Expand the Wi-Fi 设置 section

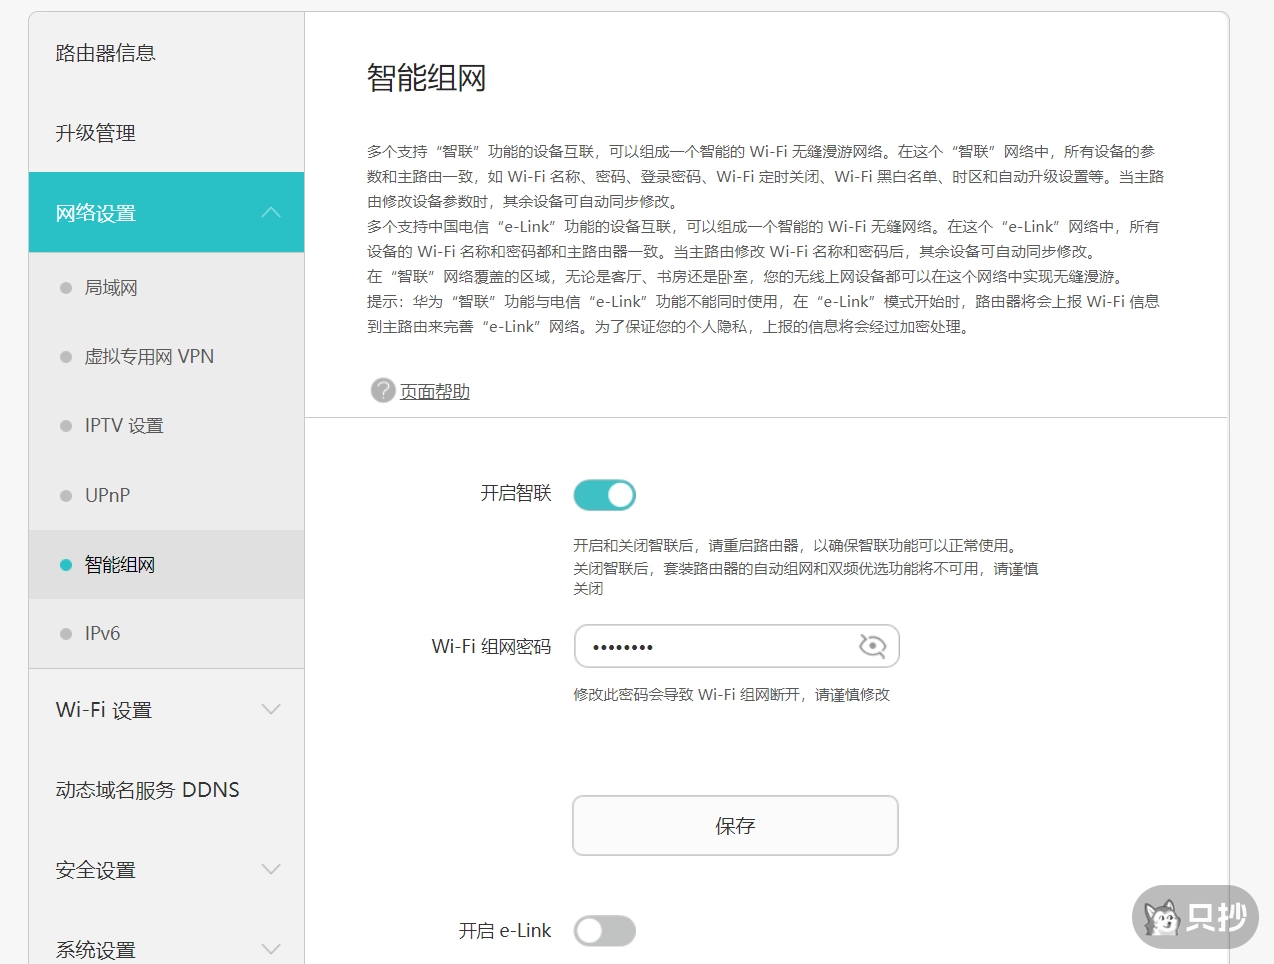tap(271, 710)
